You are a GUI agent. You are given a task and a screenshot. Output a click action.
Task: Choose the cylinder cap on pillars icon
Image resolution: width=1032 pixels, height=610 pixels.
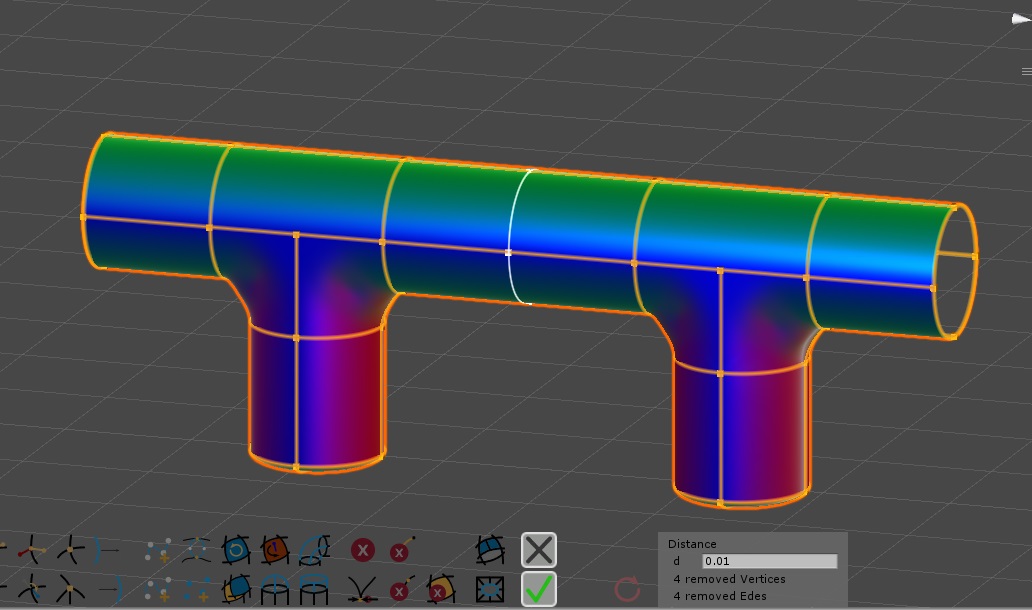click(x=314, y=589)
